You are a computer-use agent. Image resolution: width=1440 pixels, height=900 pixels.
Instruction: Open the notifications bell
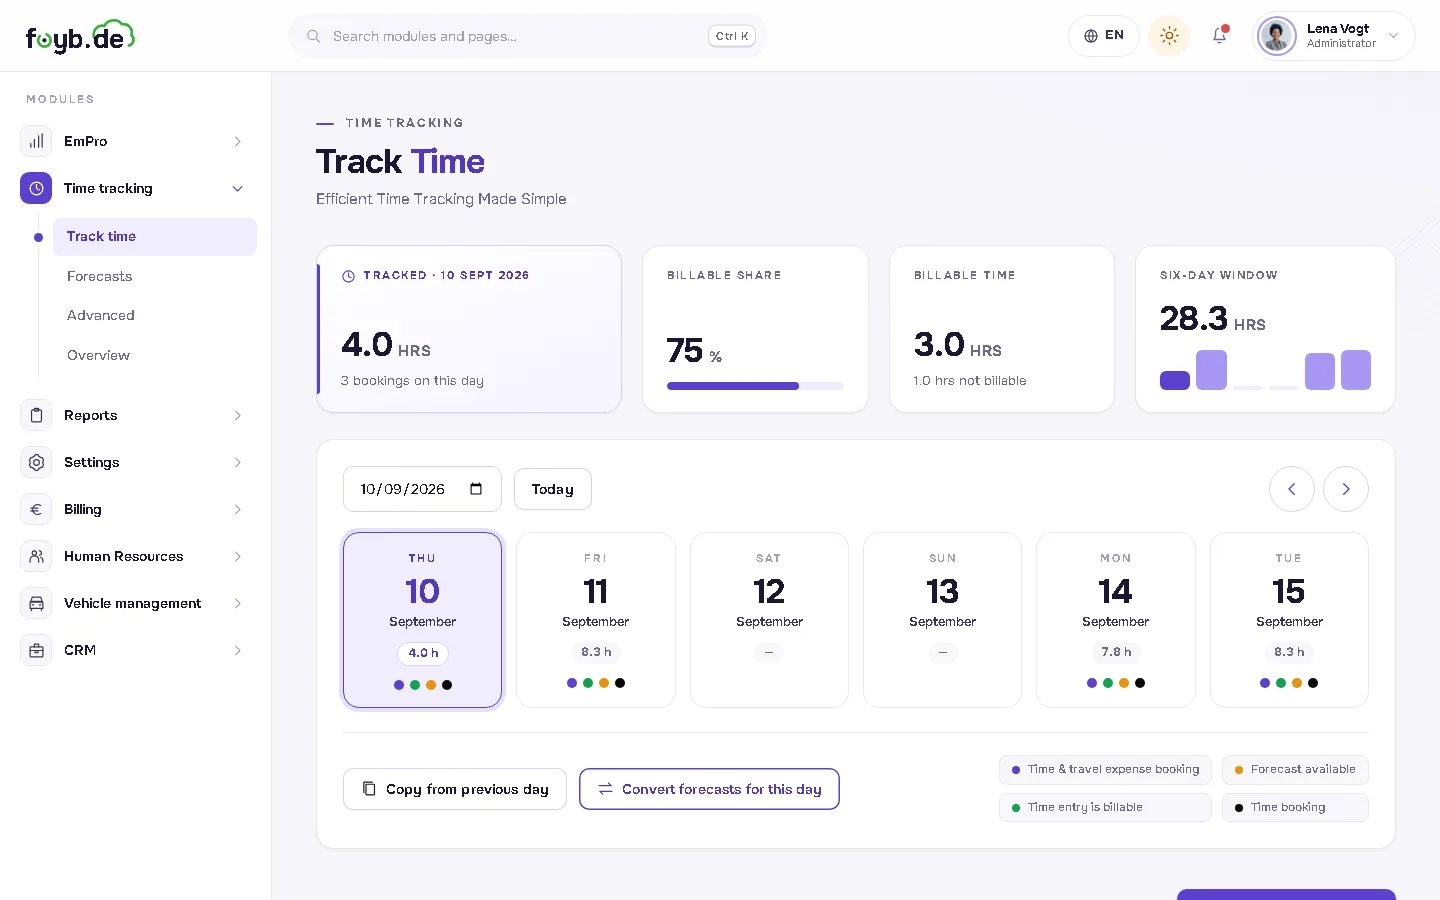coord(1220,36)
